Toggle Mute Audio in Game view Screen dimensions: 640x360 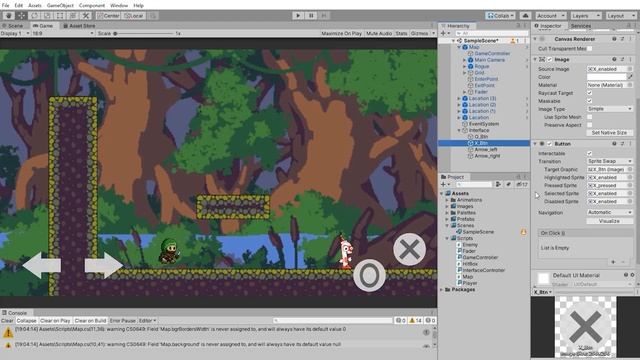pyautogui.click(x=379, y=33)
